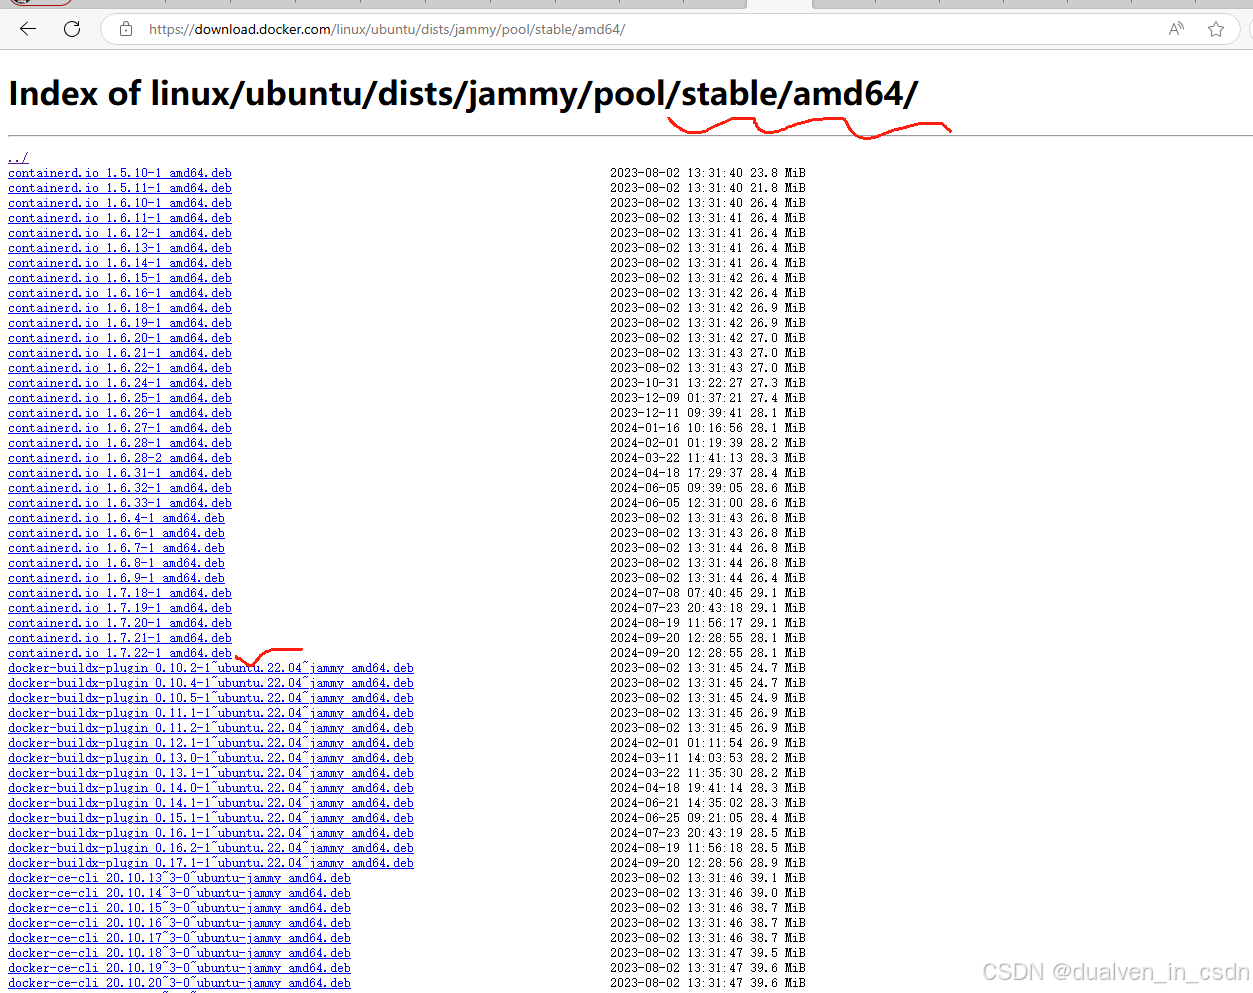
Task: Download containerd.io 1.7.18-1 amd64.deb
Action: tap(120, 593)
